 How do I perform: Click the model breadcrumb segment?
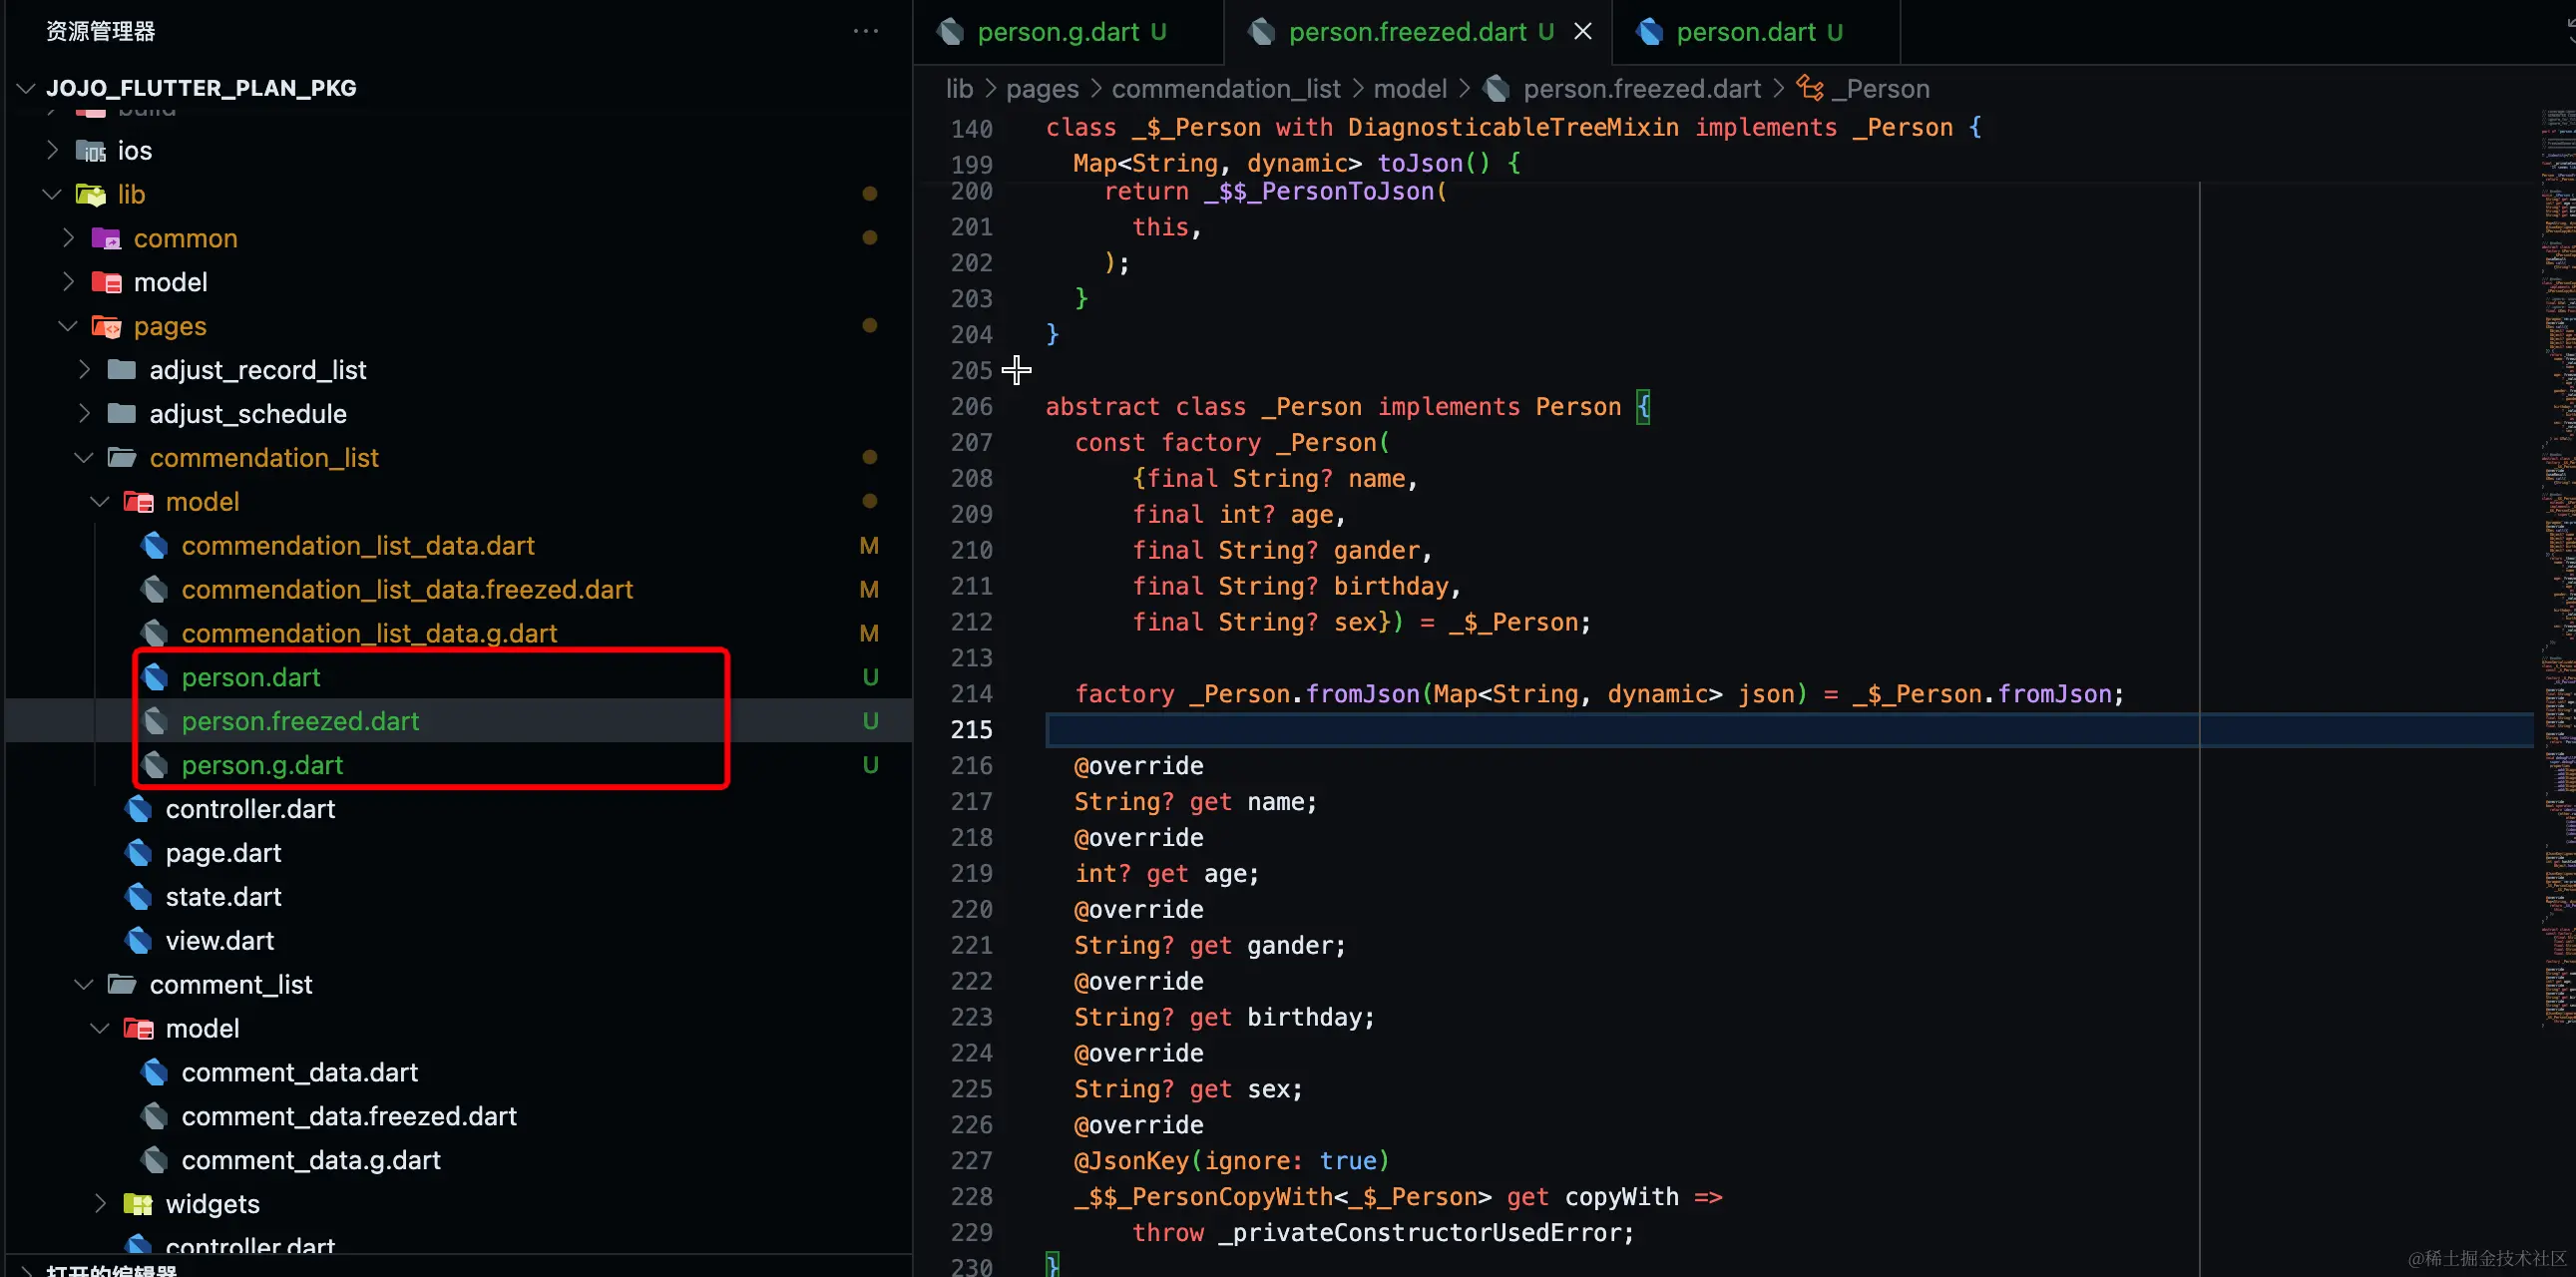pos(1409,89)
